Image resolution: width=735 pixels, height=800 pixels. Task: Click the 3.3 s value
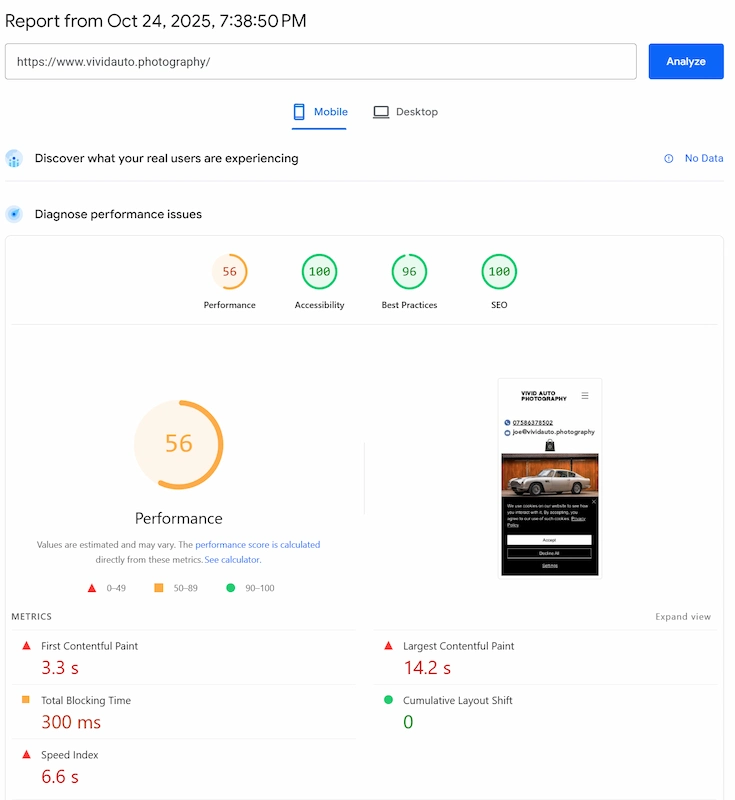coord(60,668)
